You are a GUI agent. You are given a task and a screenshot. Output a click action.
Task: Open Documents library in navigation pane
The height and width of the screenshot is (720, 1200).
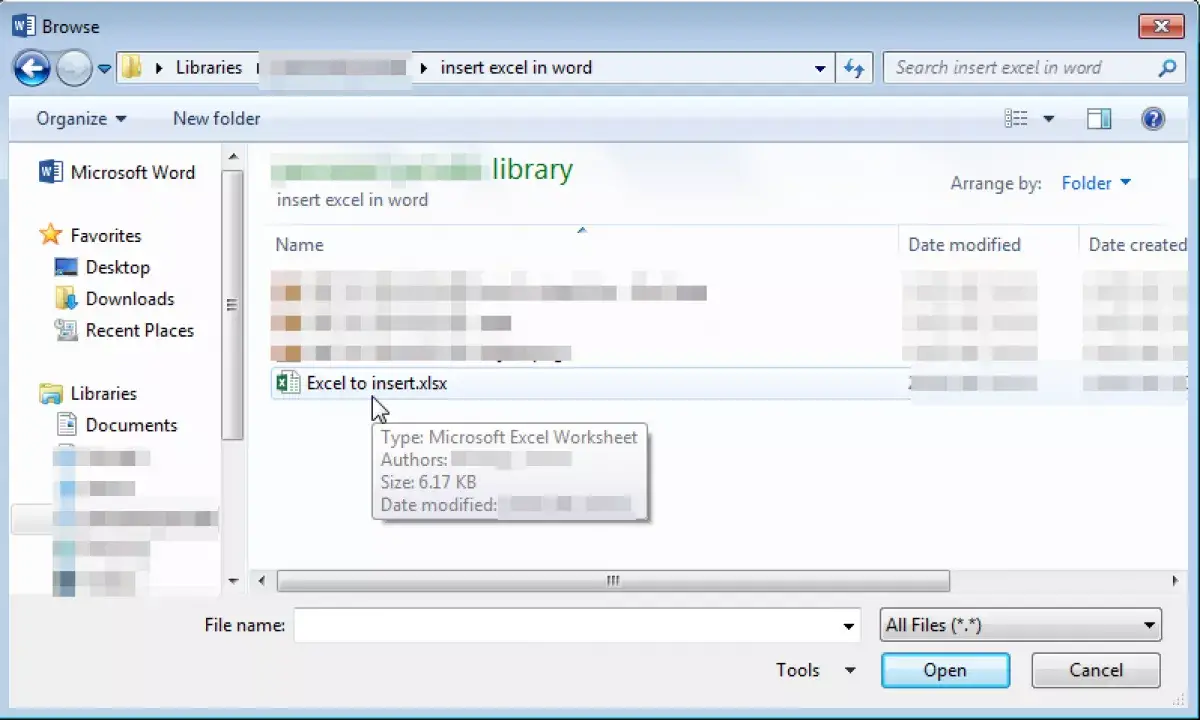coord(131,425)
